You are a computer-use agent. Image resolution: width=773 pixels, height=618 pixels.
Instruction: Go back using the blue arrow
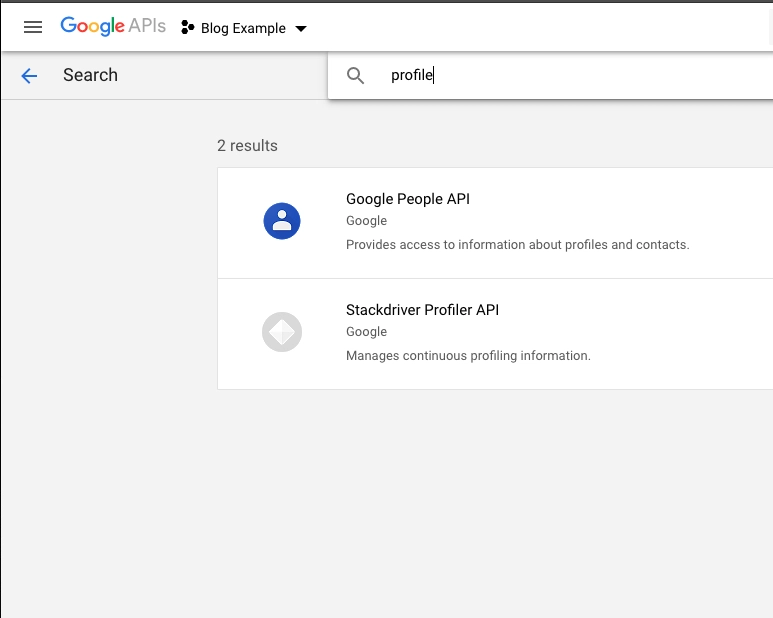(29, 76)
